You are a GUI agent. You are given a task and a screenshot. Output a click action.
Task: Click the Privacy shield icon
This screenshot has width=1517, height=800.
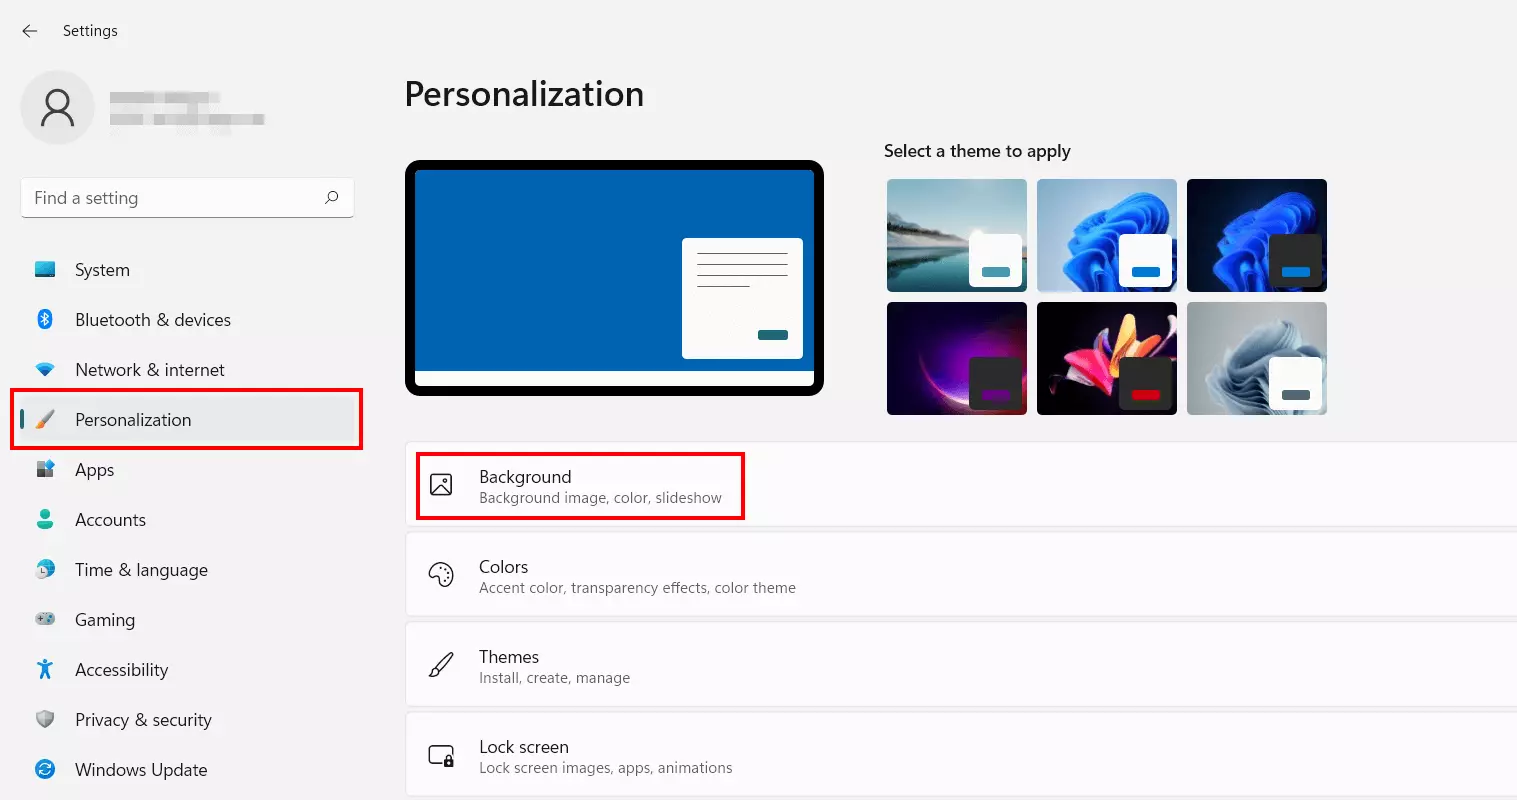(45, 719)
